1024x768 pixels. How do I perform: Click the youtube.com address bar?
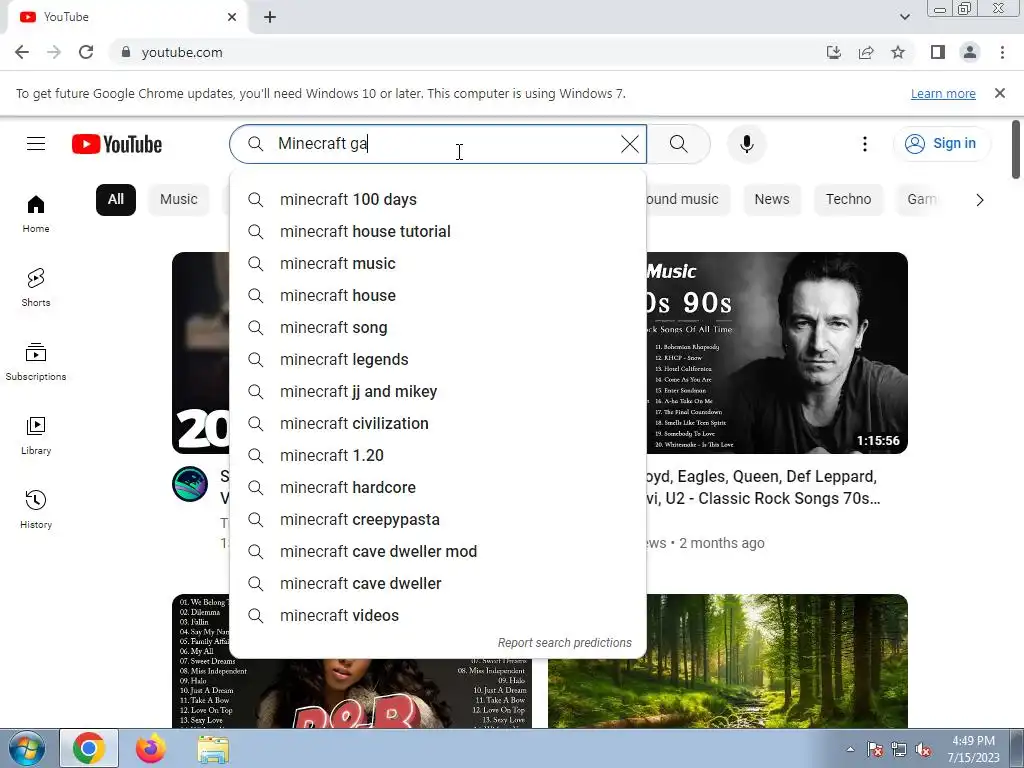pyautogui.click(x=457, y=52)
